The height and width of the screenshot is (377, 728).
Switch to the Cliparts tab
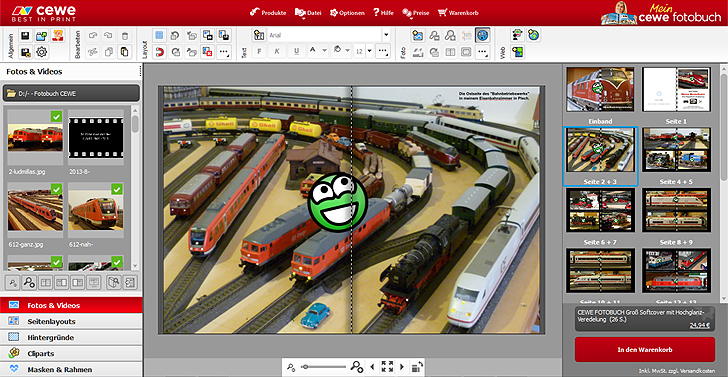click(x=71, y=353)
